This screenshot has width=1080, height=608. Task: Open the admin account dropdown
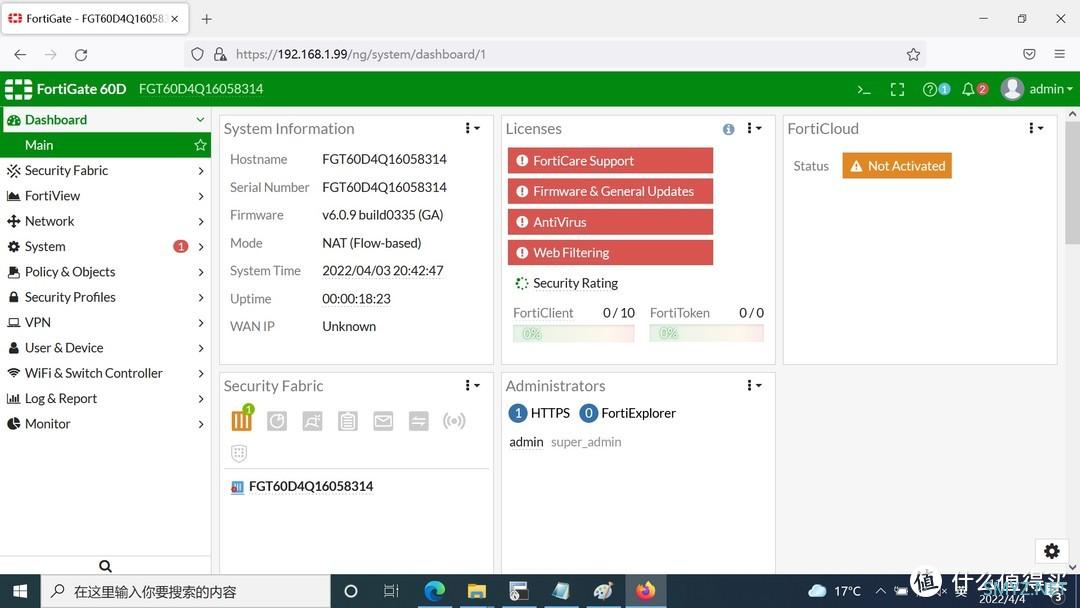1050,89
